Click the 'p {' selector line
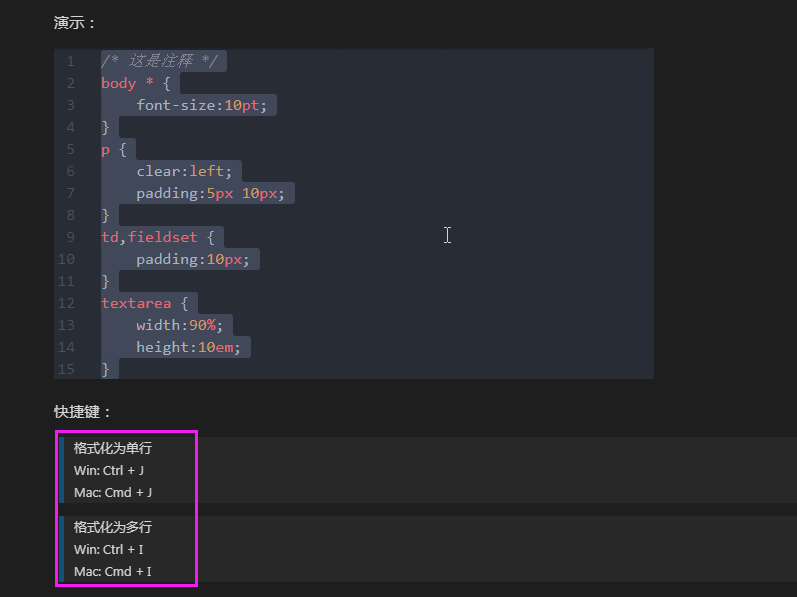This screenshot has height=597, width=797. tap(113, 149)
